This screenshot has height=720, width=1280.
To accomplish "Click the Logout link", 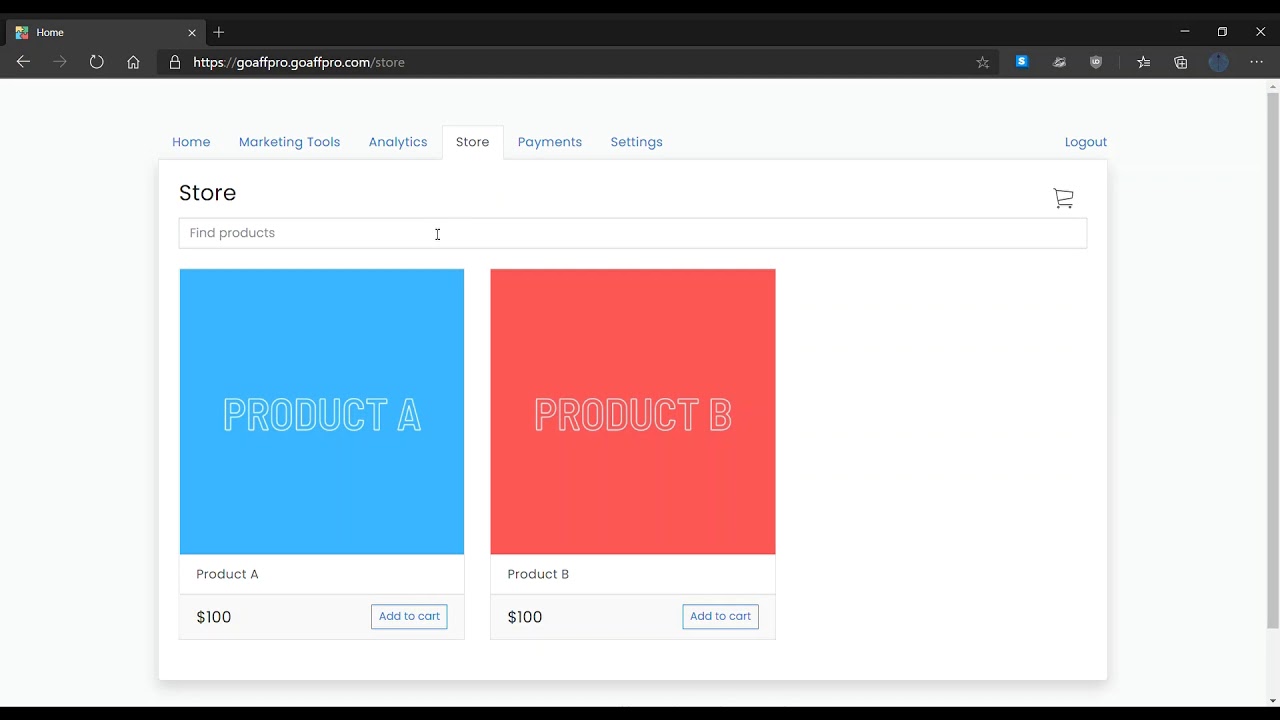I will pyautogui.click(x=1086, y=142).
